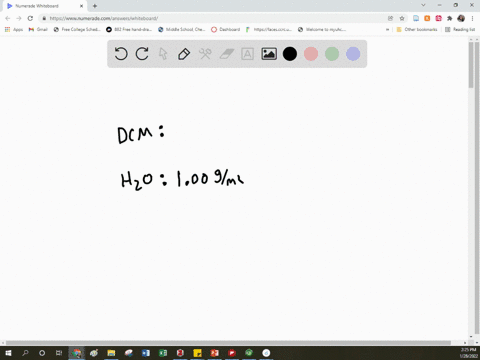Viewport: 480px width, 360px height.
Task: Bookmark this page with star icon
Action: point(402,18)
